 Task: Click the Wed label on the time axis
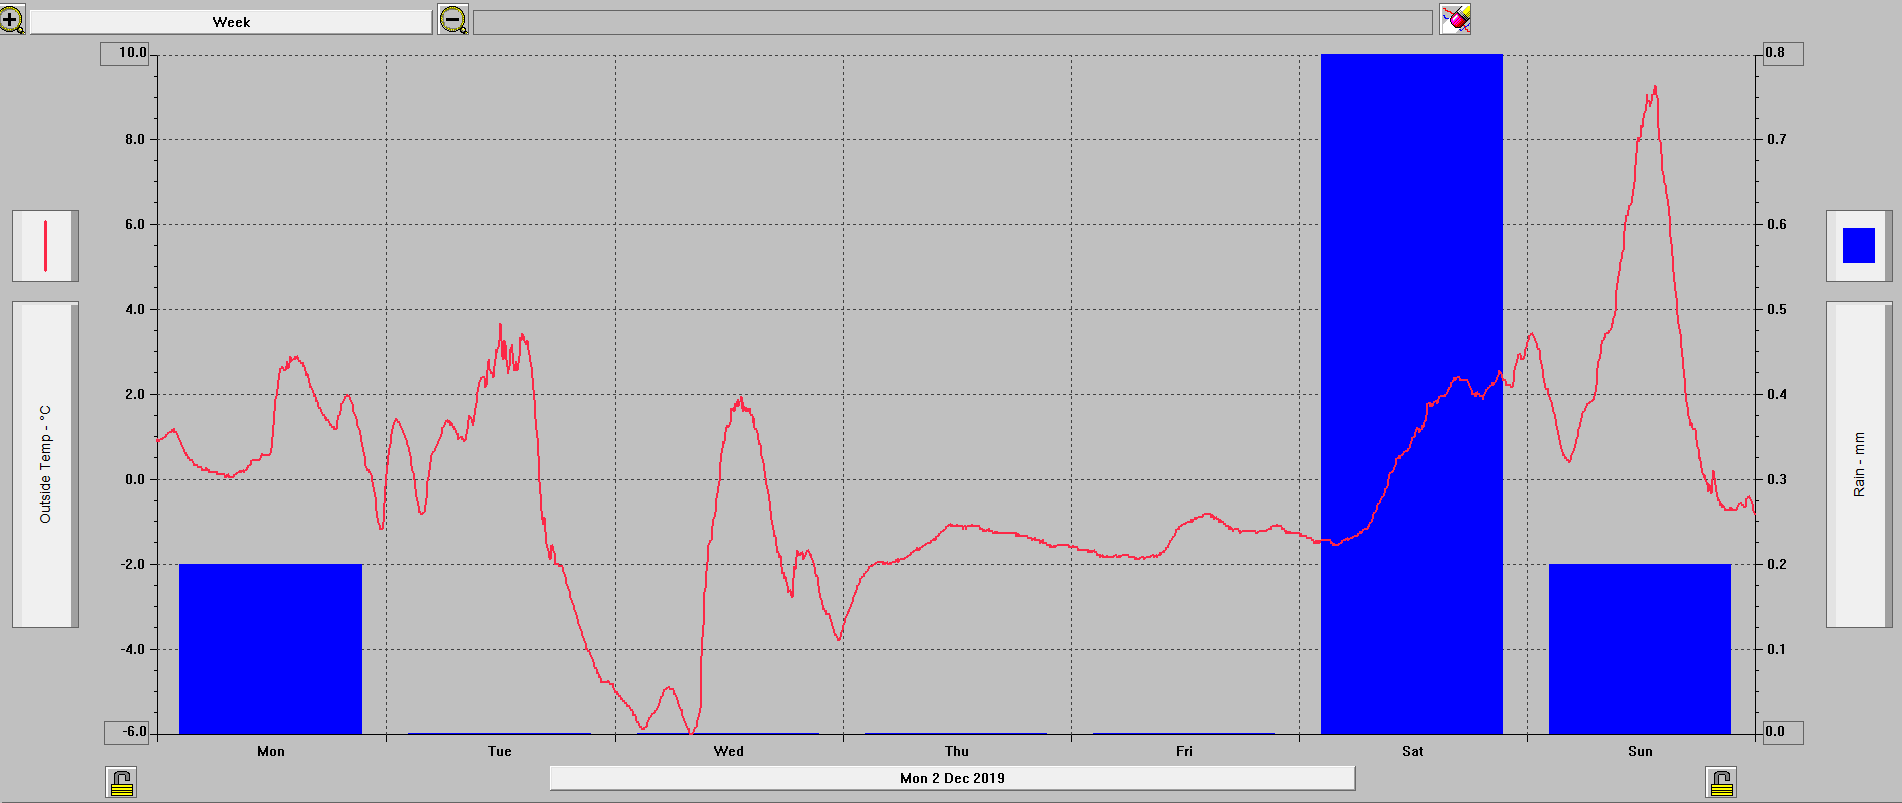pyautogui.click(x=728, y=751)
